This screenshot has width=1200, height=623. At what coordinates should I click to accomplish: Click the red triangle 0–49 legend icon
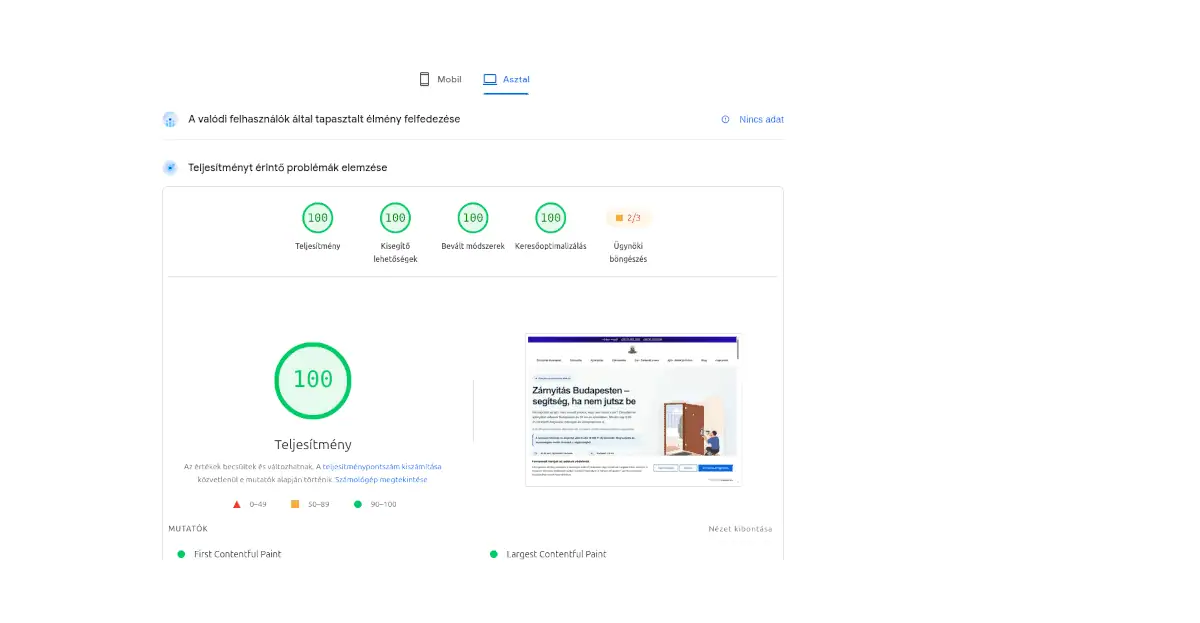[x=237, y=504]
